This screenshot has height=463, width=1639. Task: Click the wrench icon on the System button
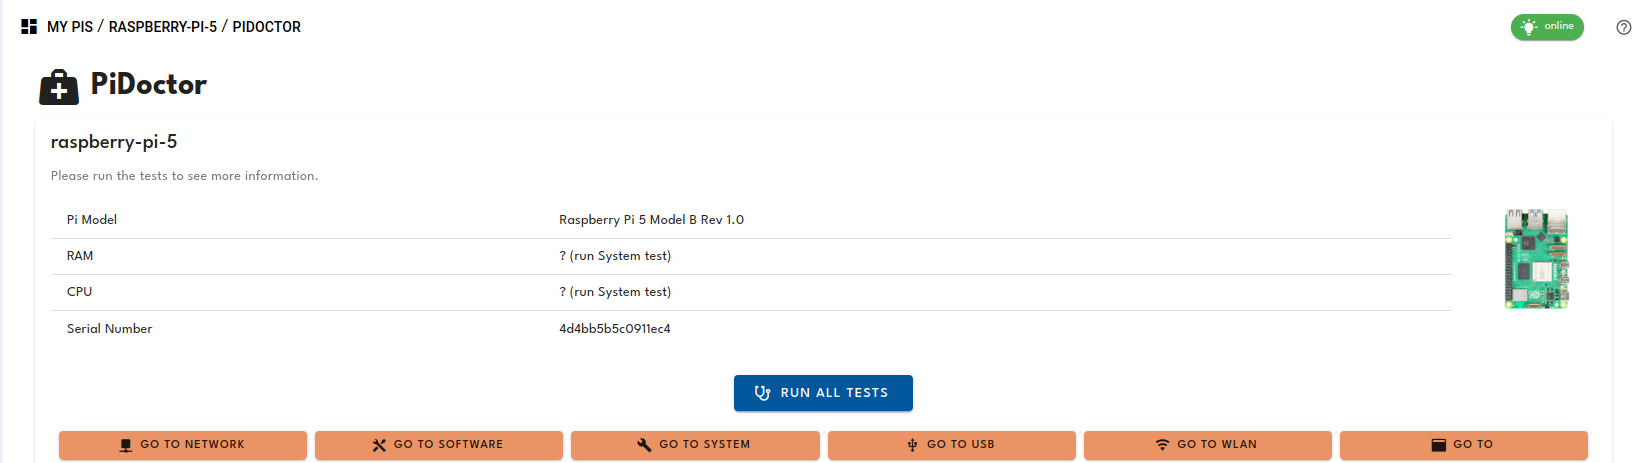point(644,445)
